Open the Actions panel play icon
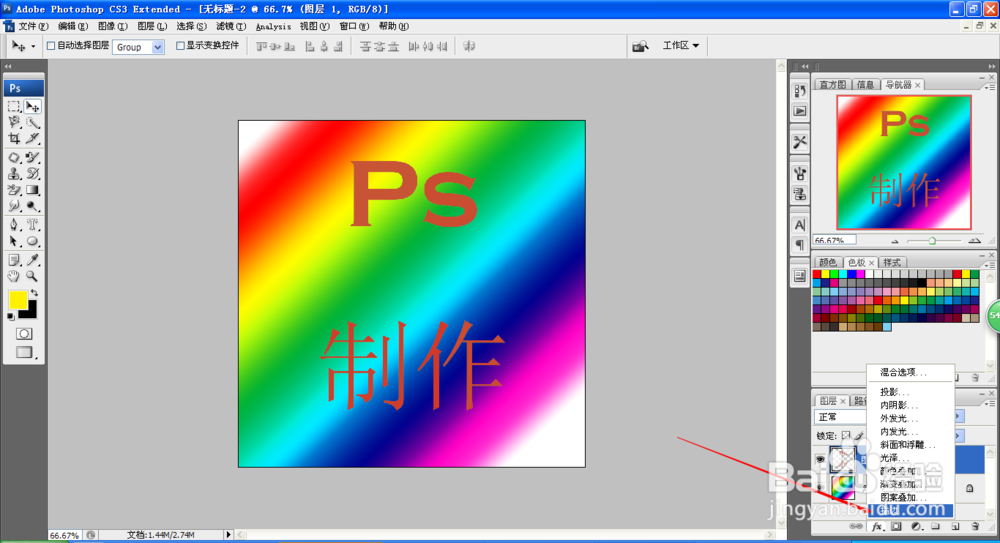Viewport: 1000px width, 543px height. pos(800,111)
